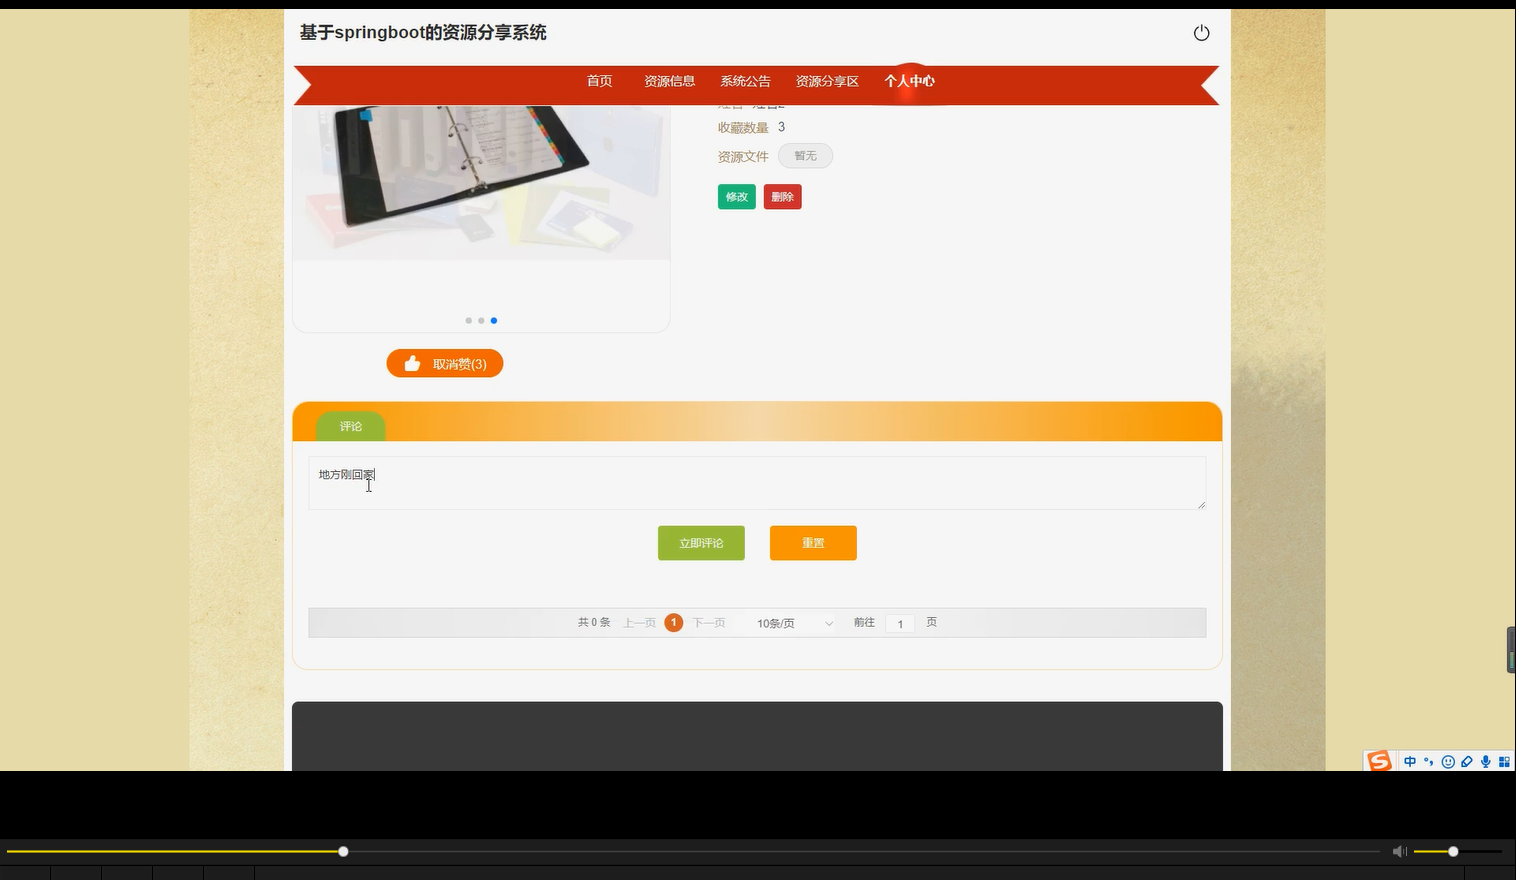The width and height of the screenshot is (1516, 880).
Task: Click the microphone voice input icon
Action: (1486, 762)
